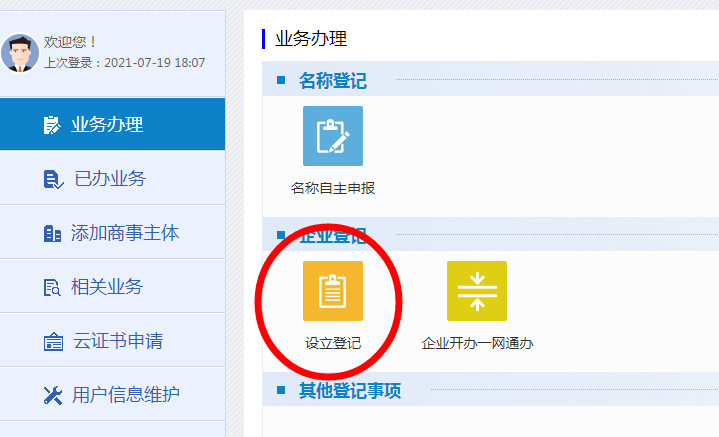The image size is (719, 437).
Task: Select 业务办理 text in the sidebar
Action: click(x=107, y=125)
